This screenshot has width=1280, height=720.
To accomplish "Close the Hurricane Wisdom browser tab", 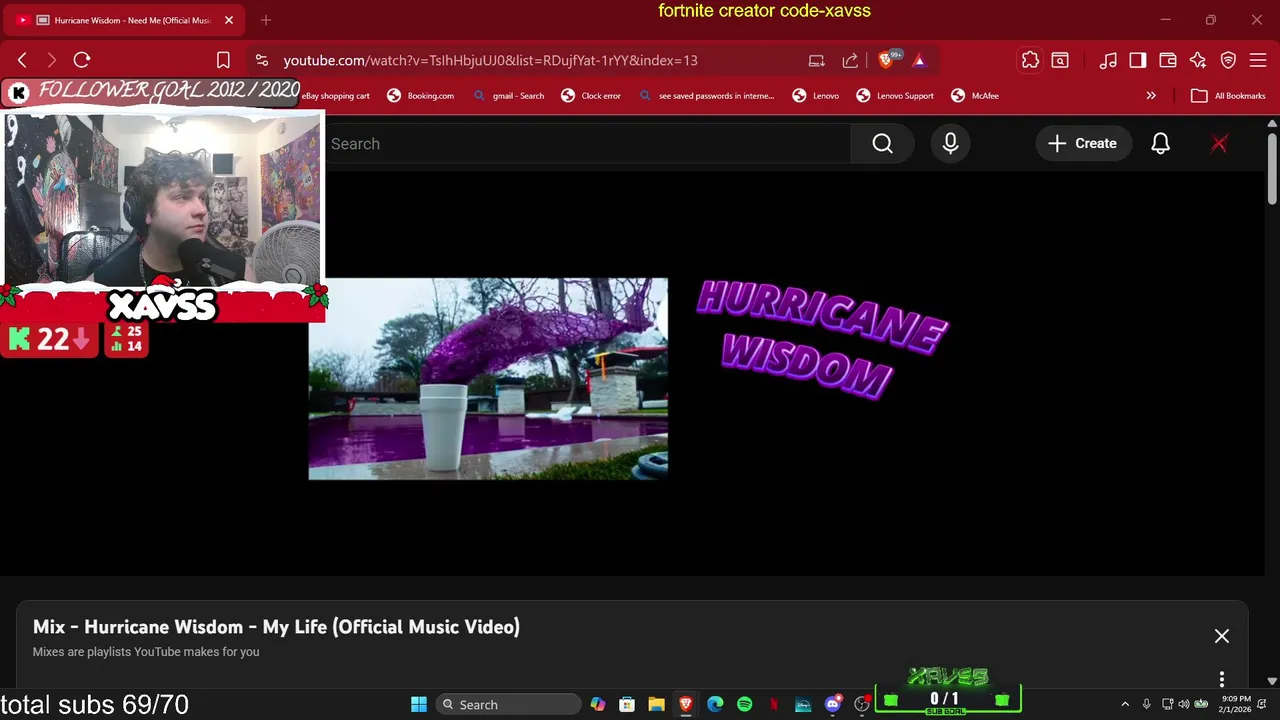I will point(228,20).
